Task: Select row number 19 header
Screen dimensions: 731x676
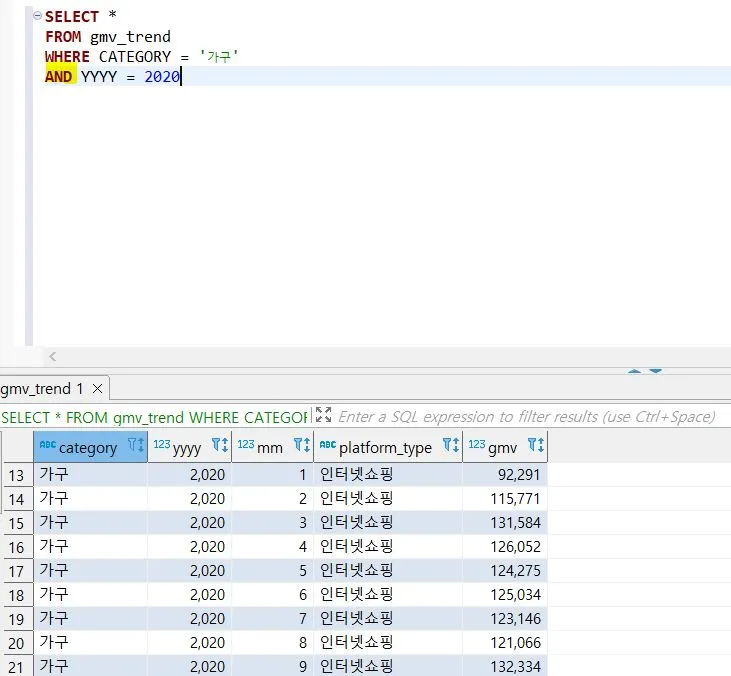Action: pyautogui.click(x=17, y=619)
